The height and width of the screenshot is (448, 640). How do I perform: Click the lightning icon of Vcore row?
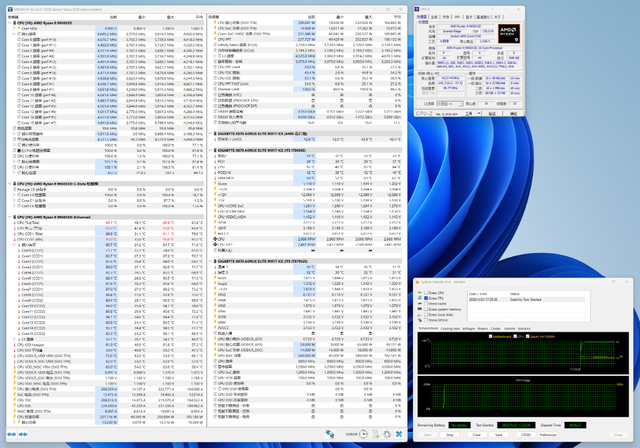215,184
